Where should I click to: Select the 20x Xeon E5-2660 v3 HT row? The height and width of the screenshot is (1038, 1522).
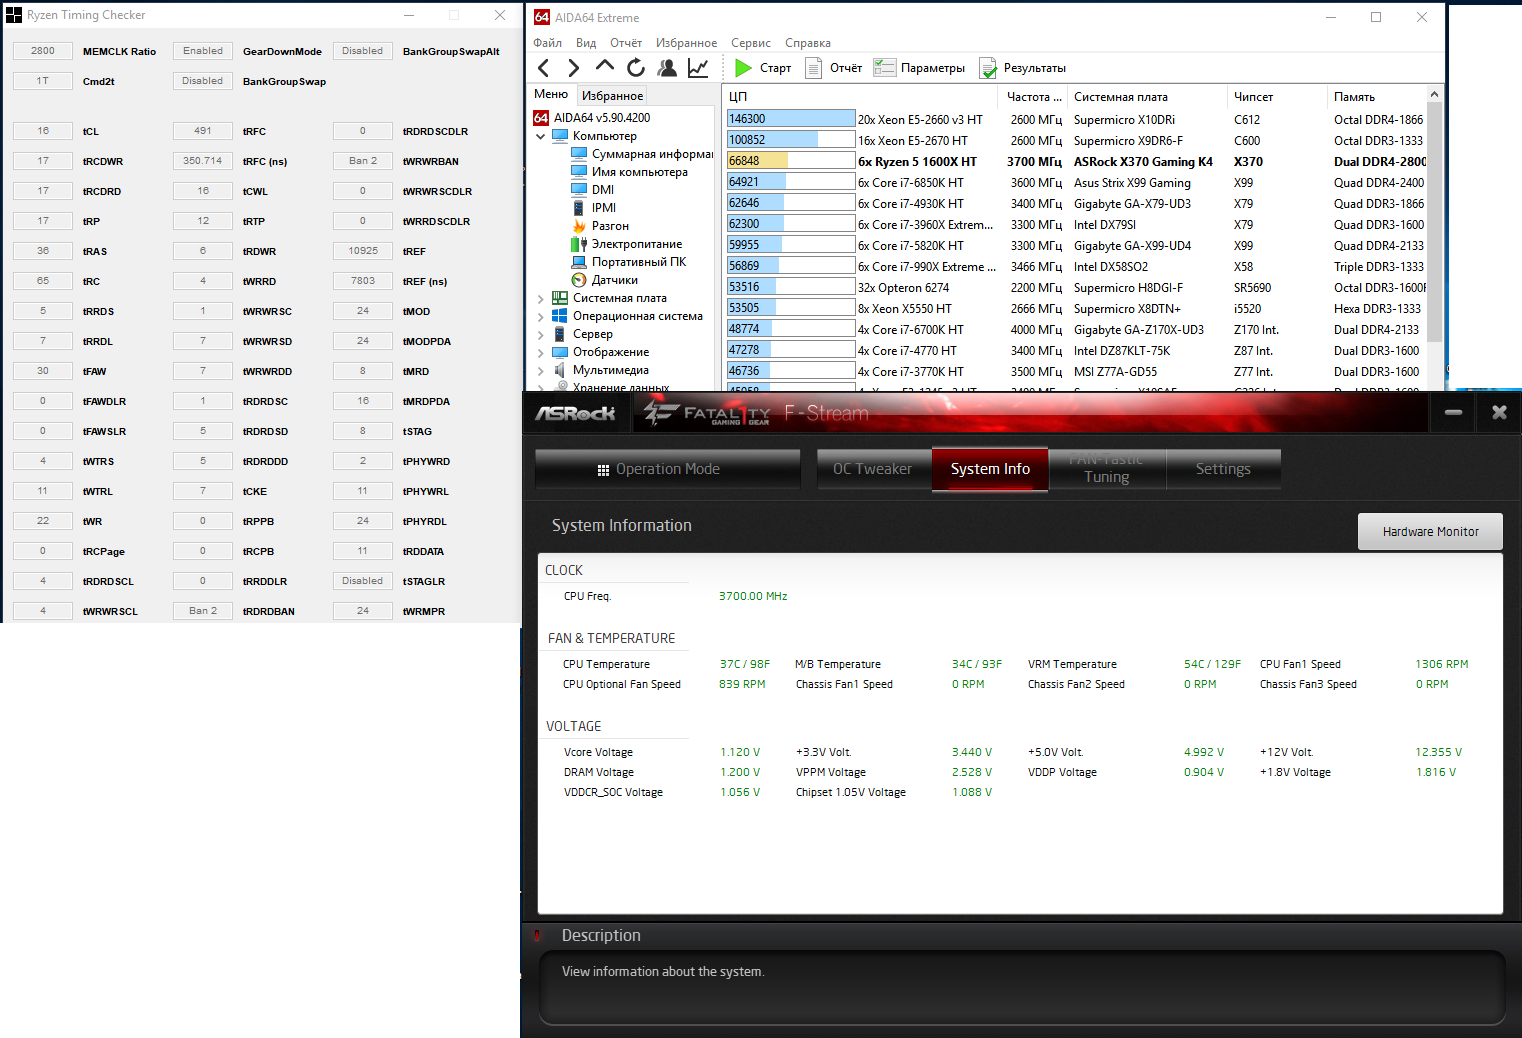1076,119
